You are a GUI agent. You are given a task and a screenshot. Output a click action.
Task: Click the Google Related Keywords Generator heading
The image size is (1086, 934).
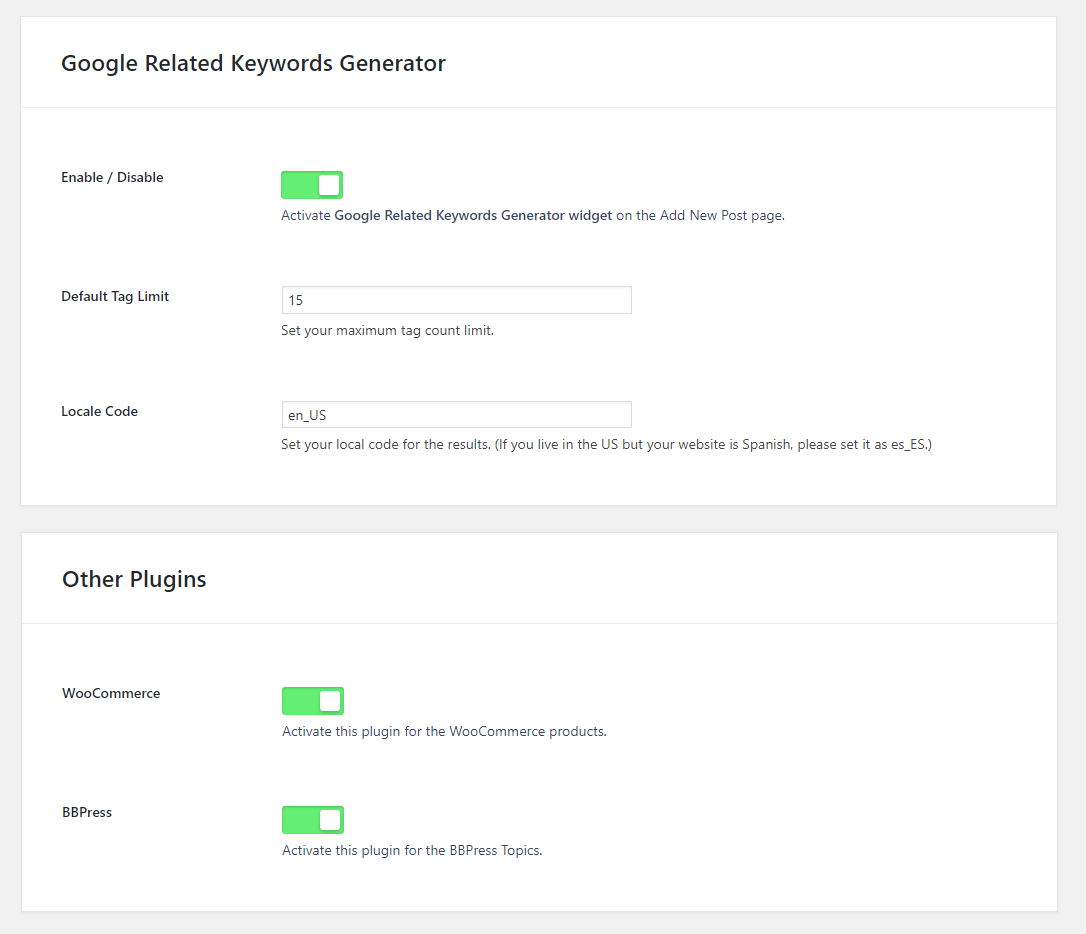pyautogui.click(x=253, y=63)
